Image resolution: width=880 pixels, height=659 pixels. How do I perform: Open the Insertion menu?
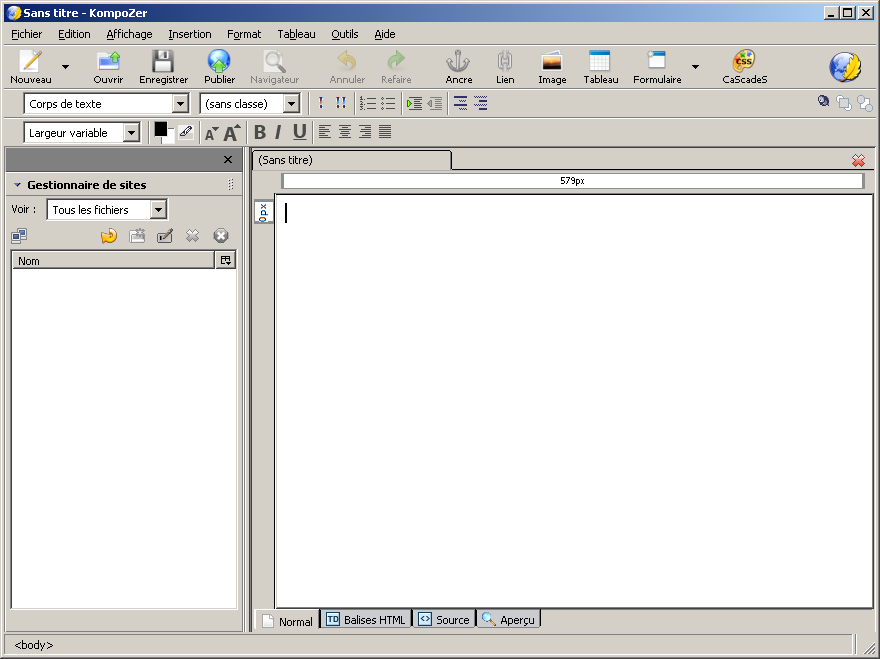[190, 34]
